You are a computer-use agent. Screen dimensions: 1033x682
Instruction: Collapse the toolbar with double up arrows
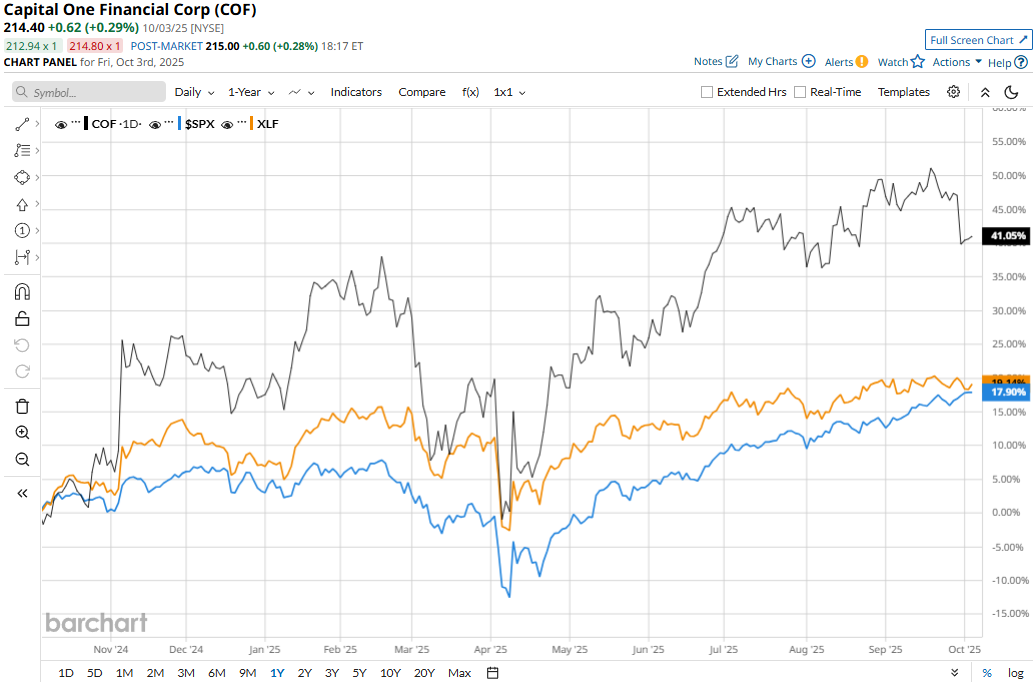985,92
